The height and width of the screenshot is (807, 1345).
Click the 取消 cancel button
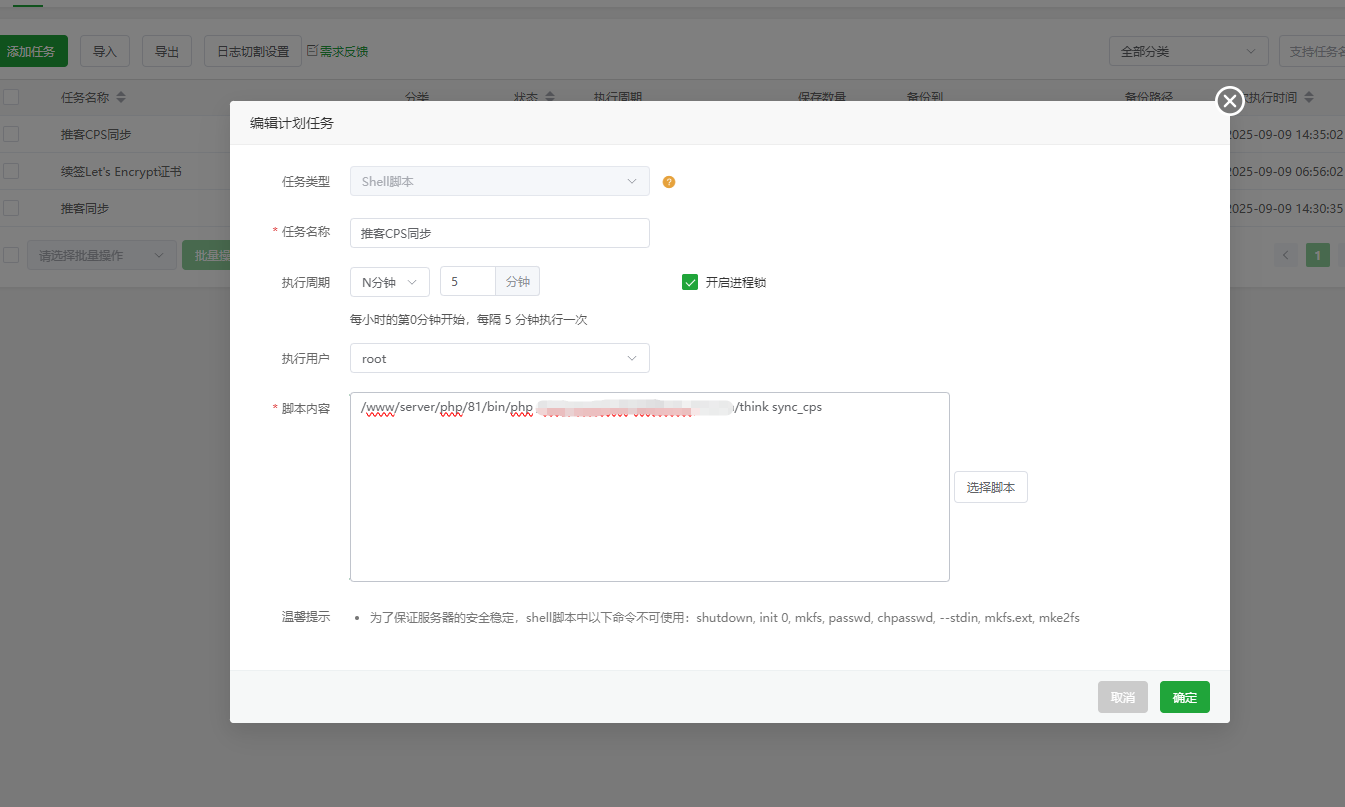(1122, 697)
